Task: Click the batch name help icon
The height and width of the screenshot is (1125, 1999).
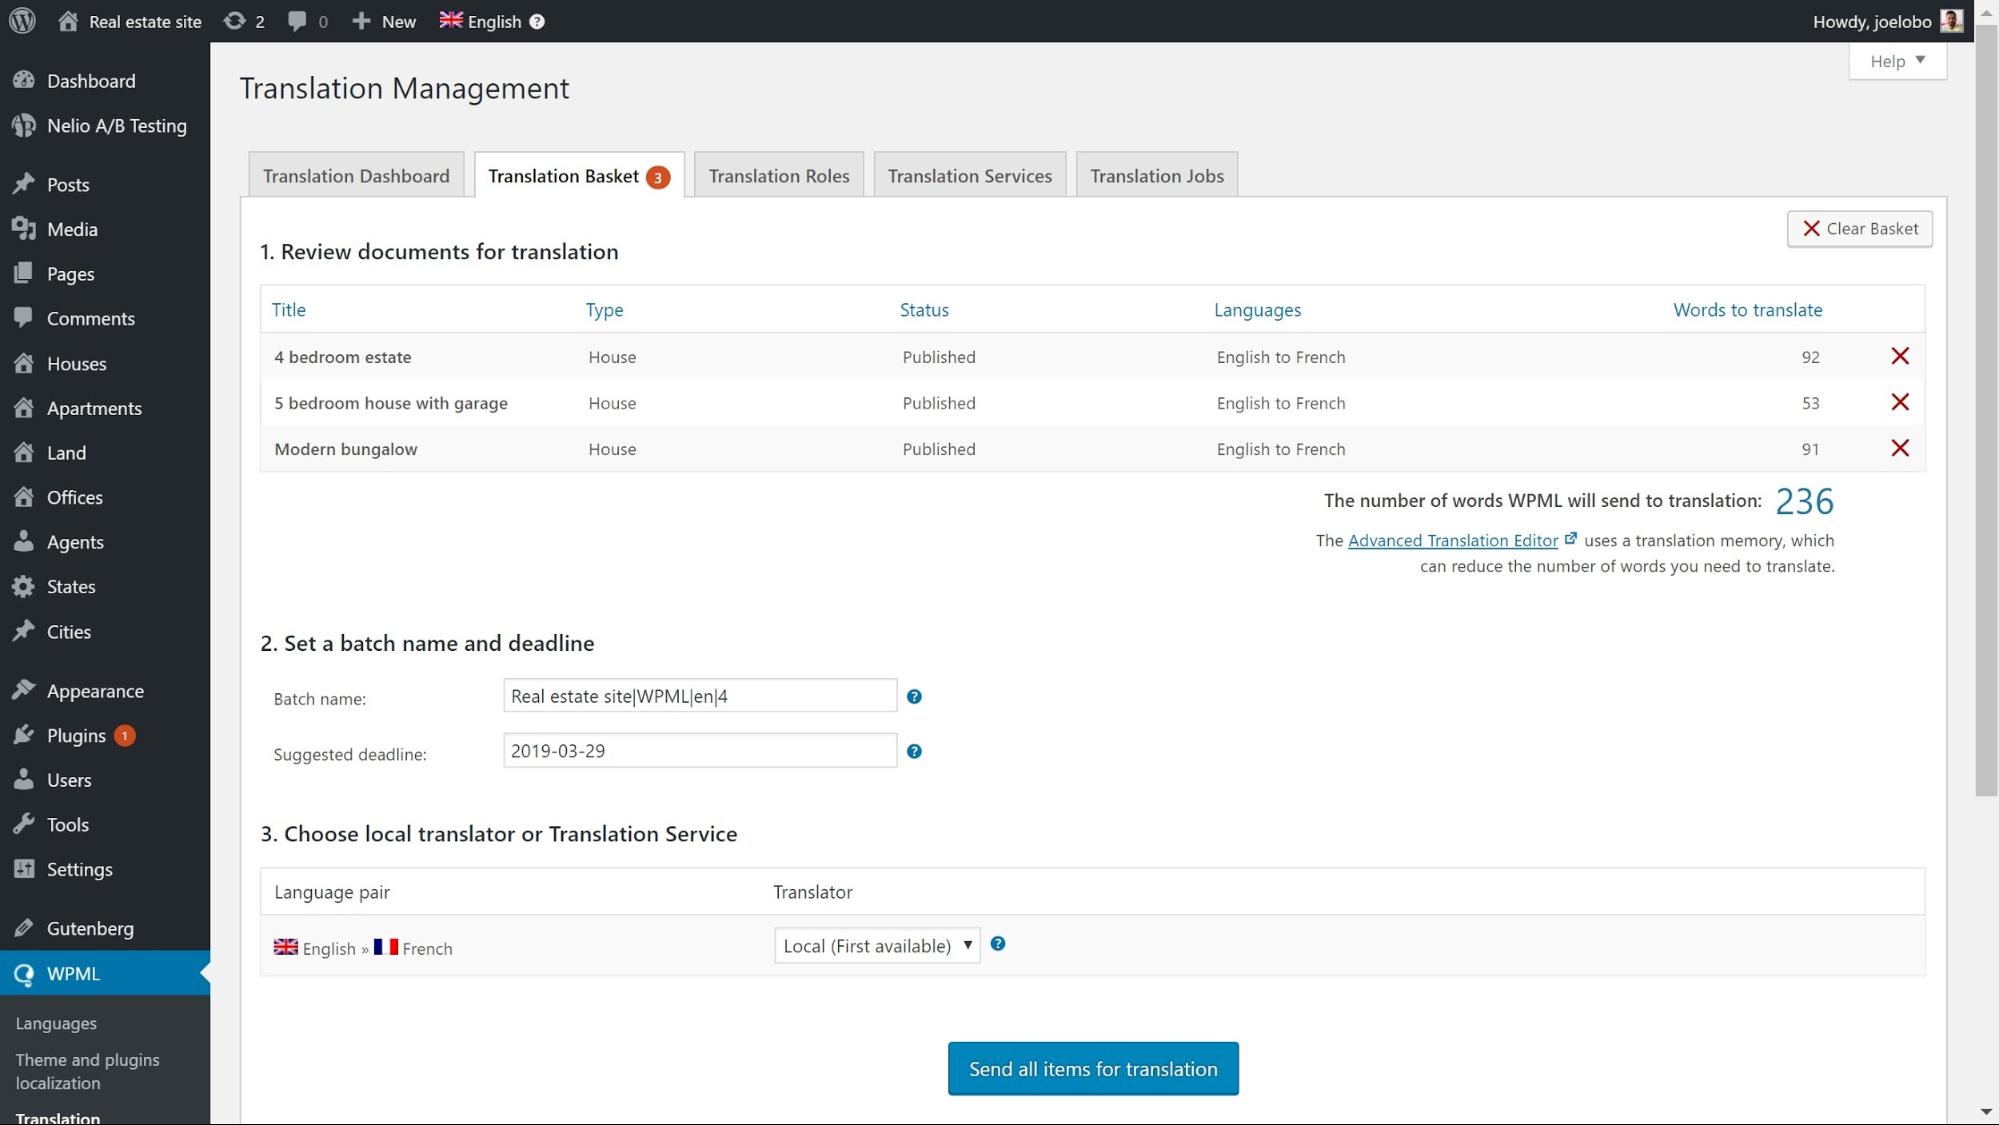Action: coord(913,697)
